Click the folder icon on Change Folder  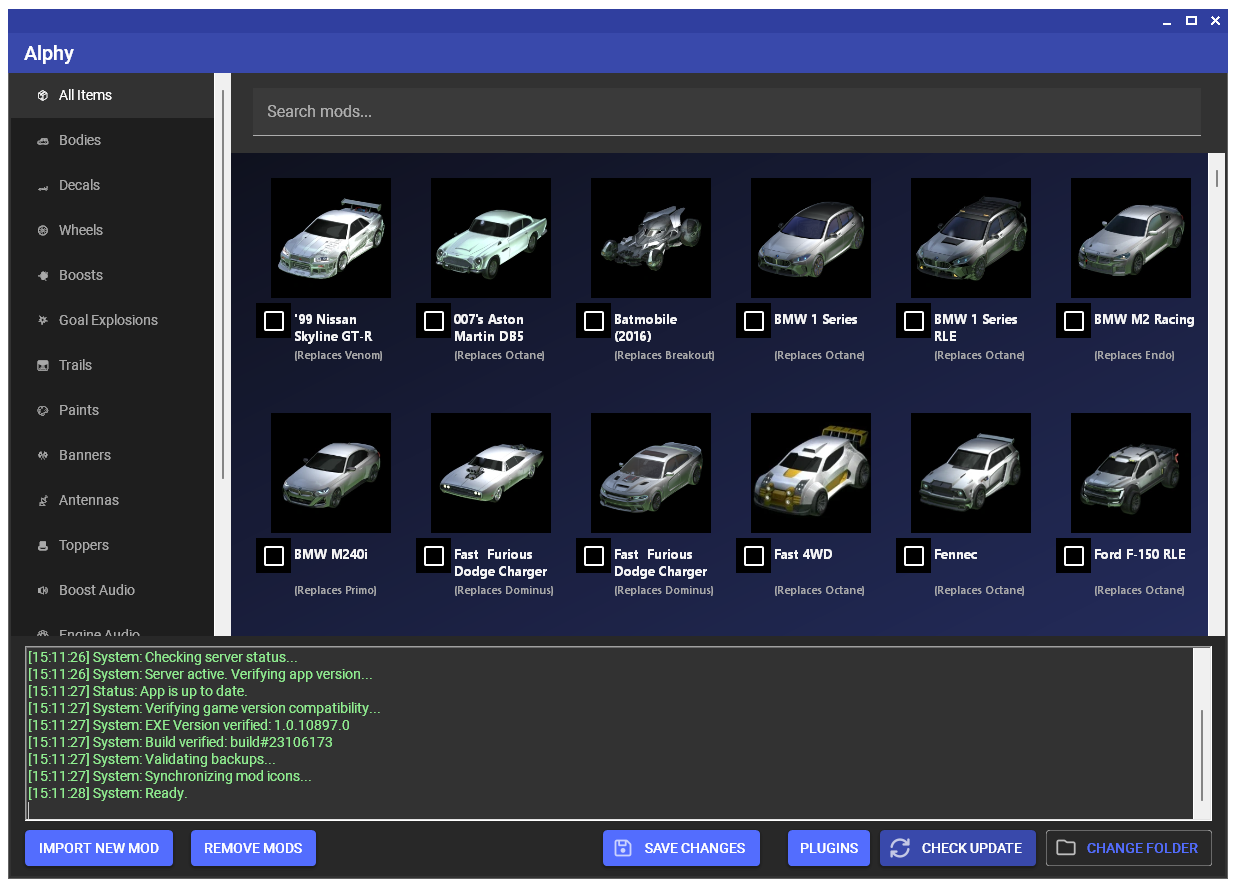[1066, 848]
